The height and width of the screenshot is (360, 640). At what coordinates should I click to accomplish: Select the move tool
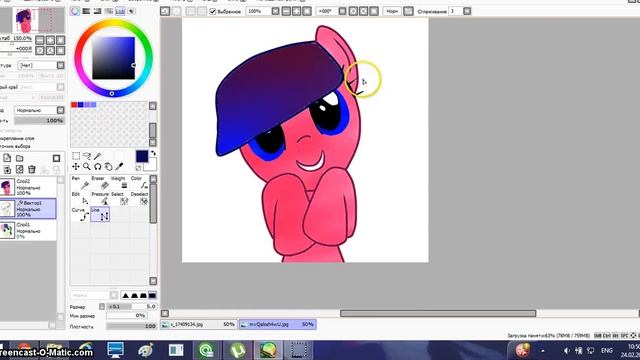[76, 167]
